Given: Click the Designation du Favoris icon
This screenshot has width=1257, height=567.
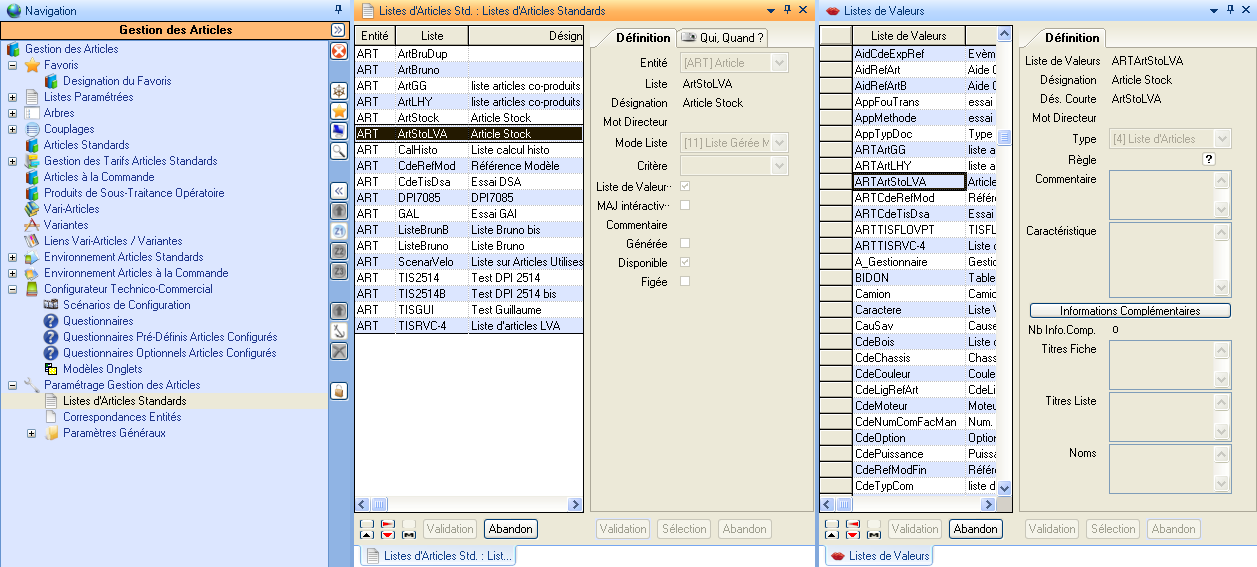Looking at the screenshot, I should click(x=51, y=81).
